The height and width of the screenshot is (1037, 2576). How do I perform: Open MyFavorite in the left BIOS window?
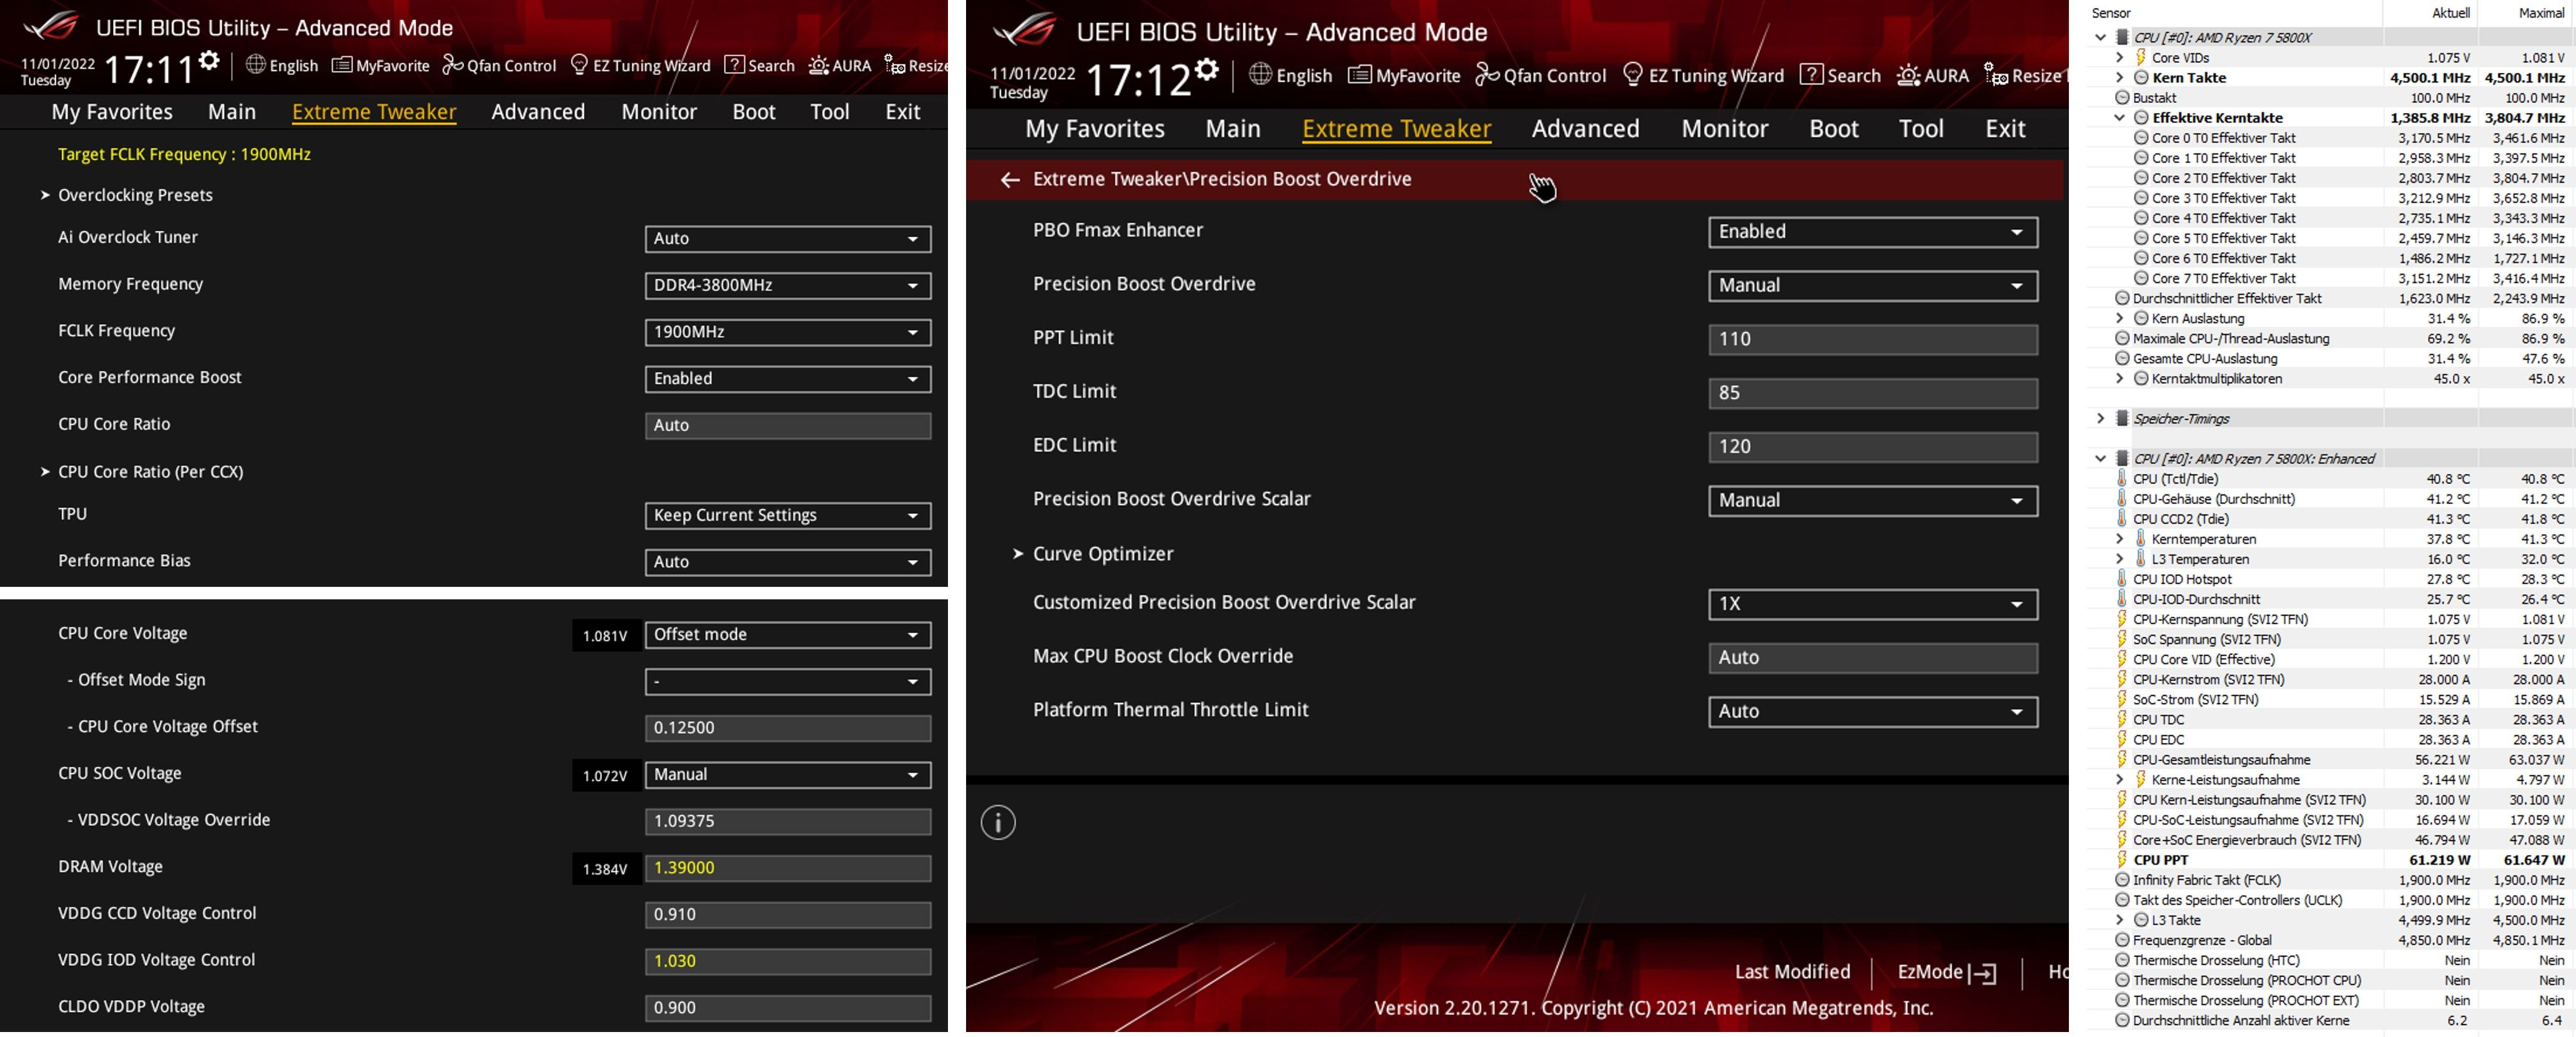[x=380, y=66]
